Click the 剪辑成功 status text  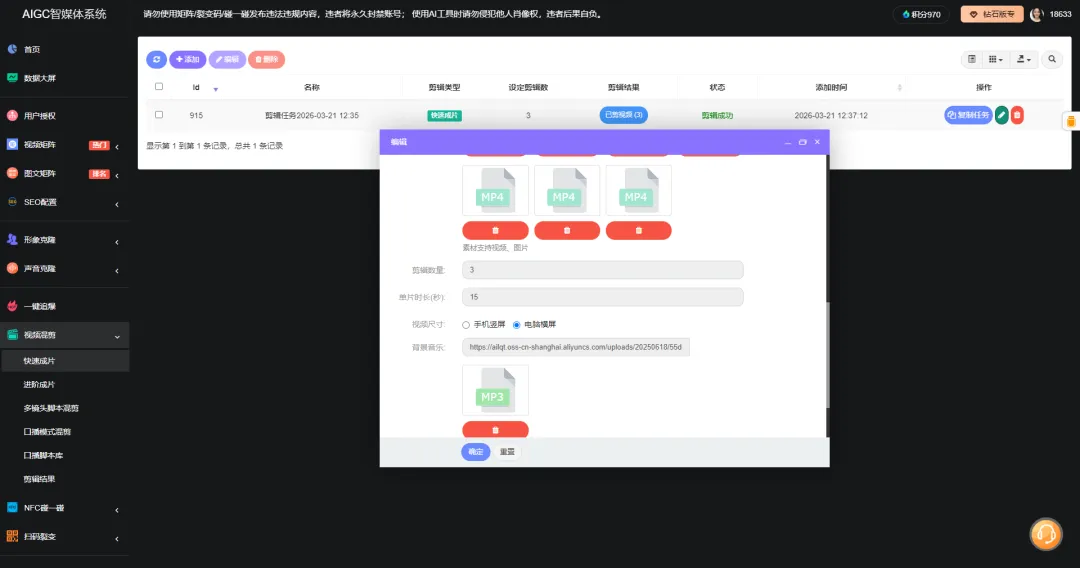click(717, 116)
